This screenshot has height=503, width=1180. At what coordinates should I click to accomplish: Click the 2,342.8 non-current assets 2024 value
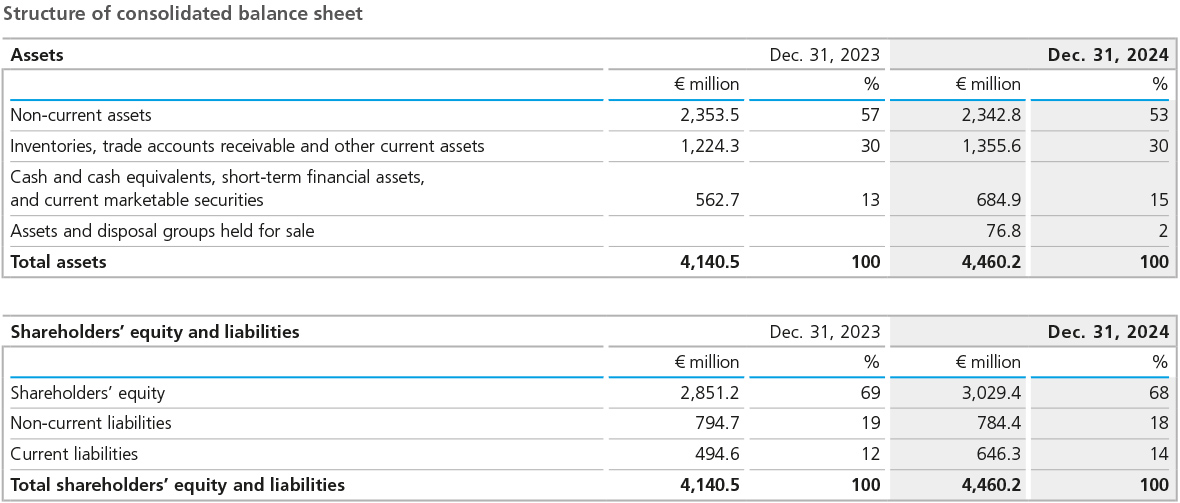[x=991, y=115]
